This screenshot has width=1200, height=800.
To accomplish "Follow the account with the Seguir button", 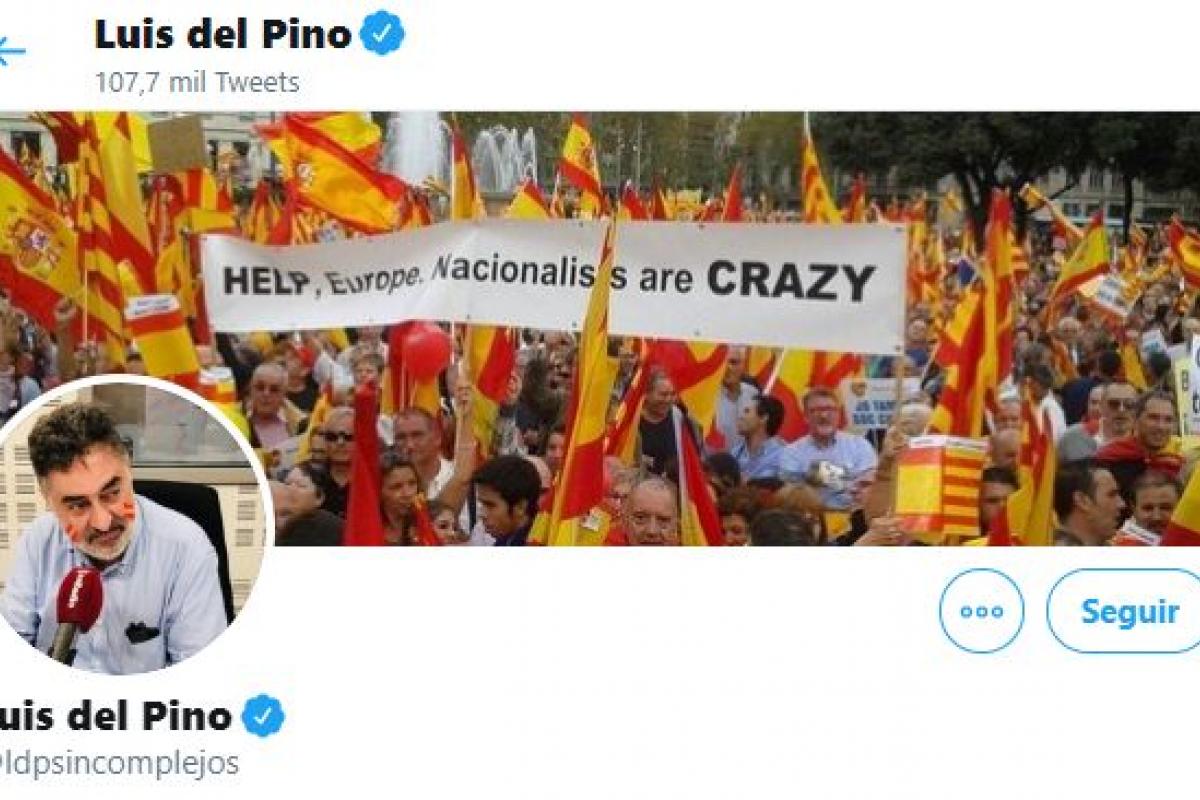I will [x=1124, y=611].
